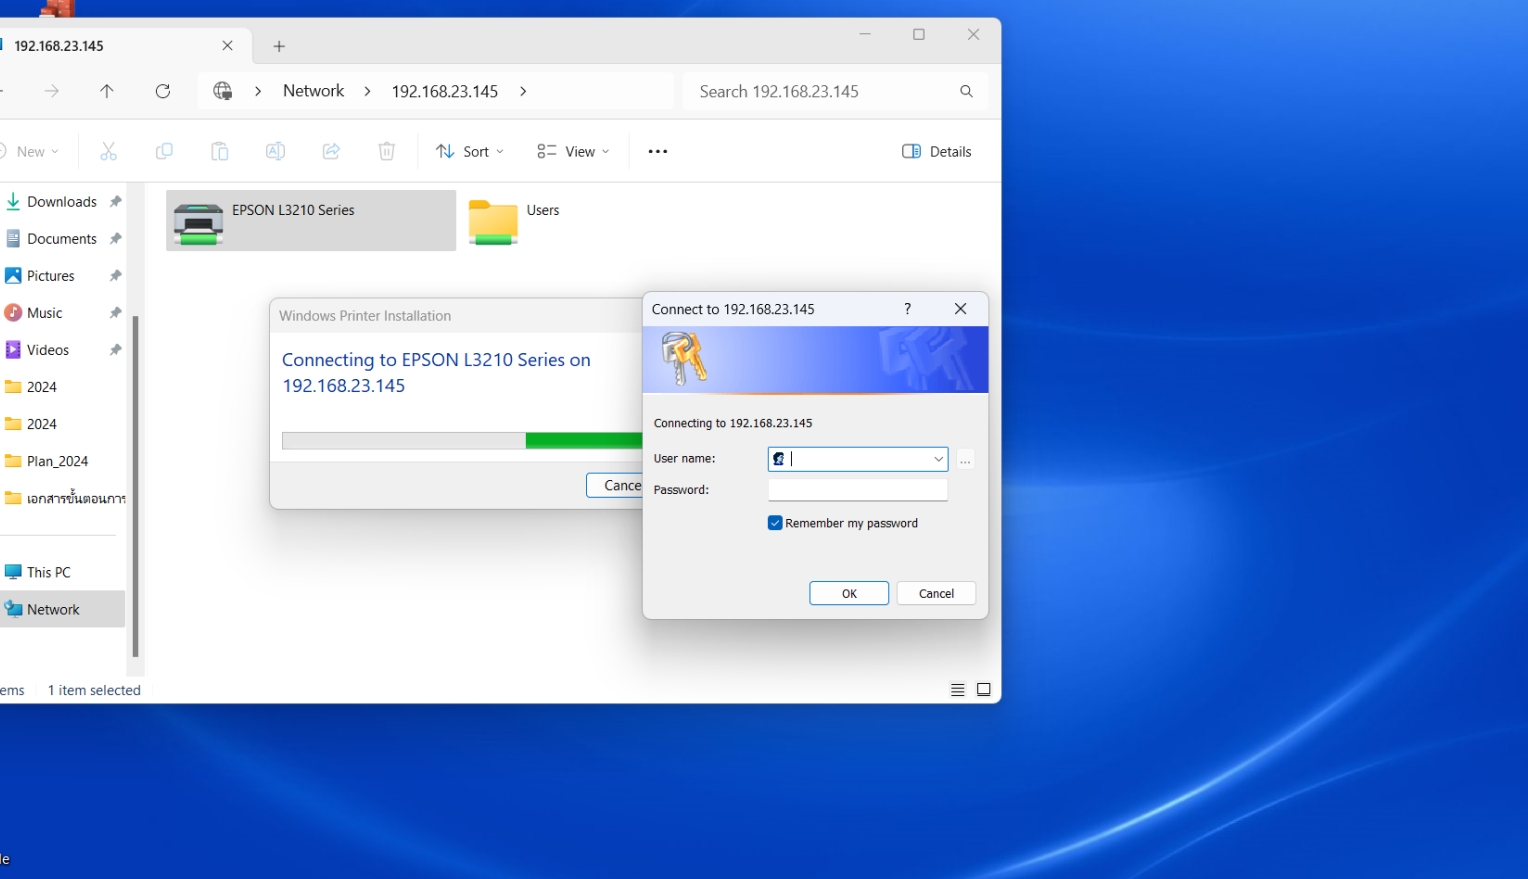
Task: Open Videos in the sidebar
Action: click(x=48, y=350)
